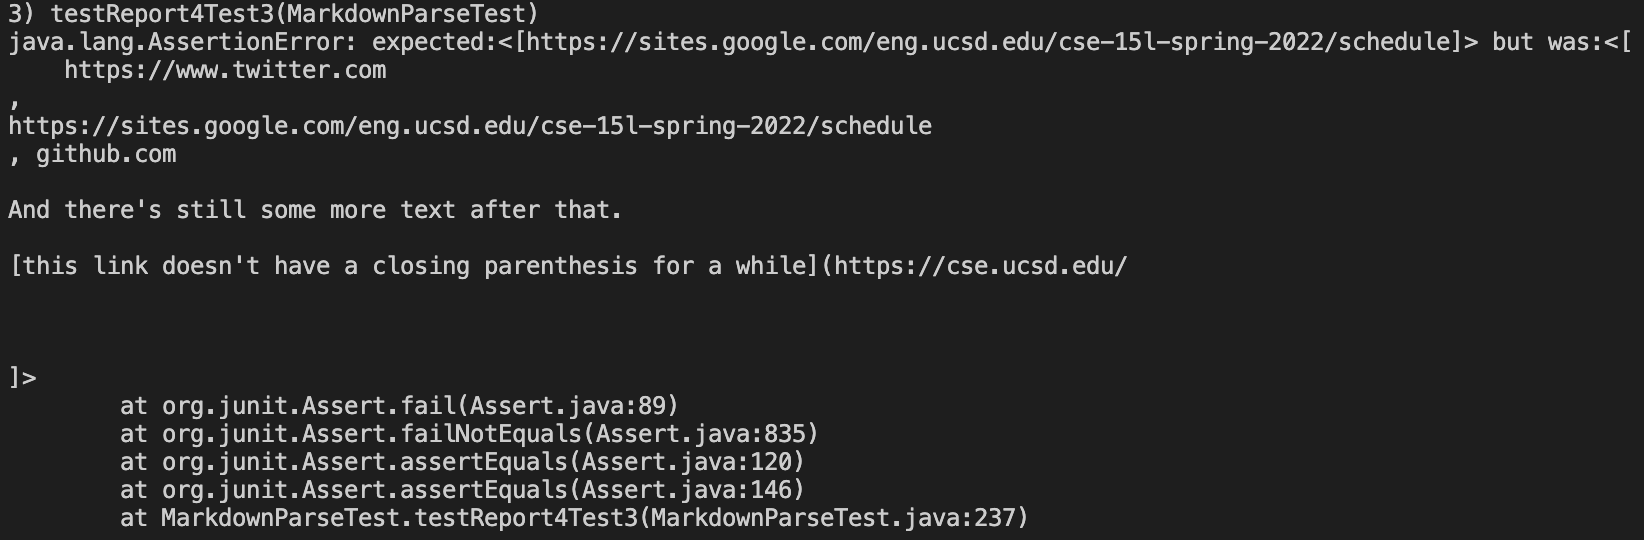Viewport: 1644px width, 540px height.
Task: Click the Assert.java:89 stack trace reference
Action: (x=574, y=406)
